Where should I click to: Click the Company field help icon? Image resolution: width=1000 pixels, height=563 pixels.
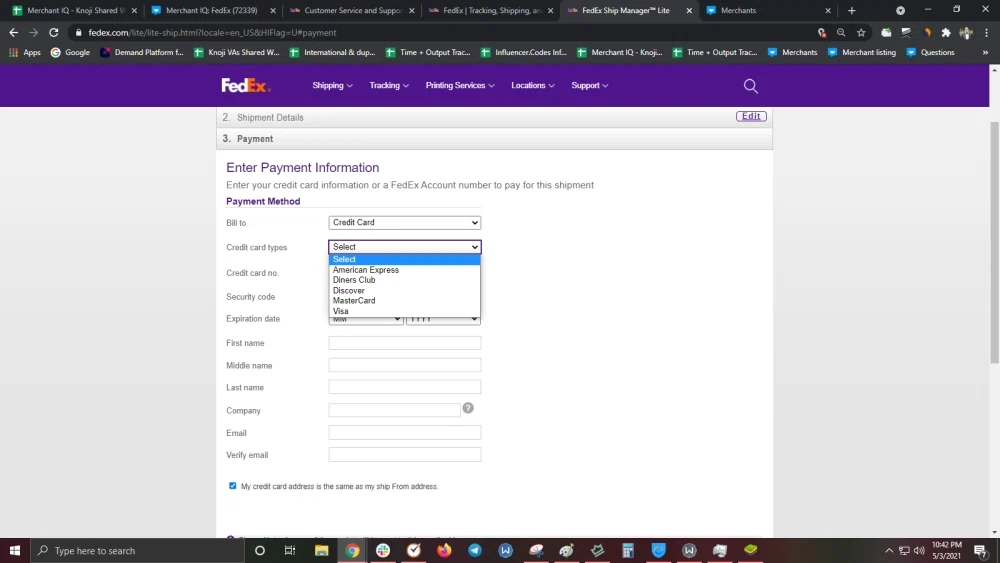[468, 408]
